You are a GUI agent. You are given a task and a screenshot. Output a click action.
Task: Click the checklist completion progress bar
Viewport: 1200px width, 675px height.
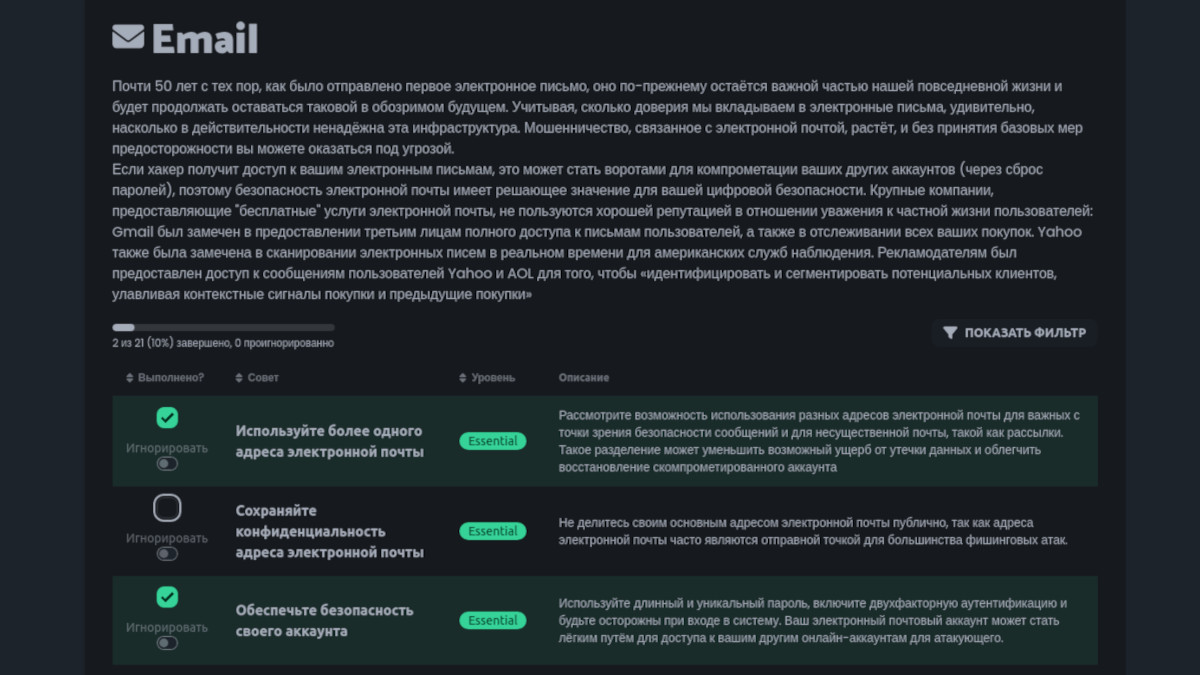click(223, 327)
